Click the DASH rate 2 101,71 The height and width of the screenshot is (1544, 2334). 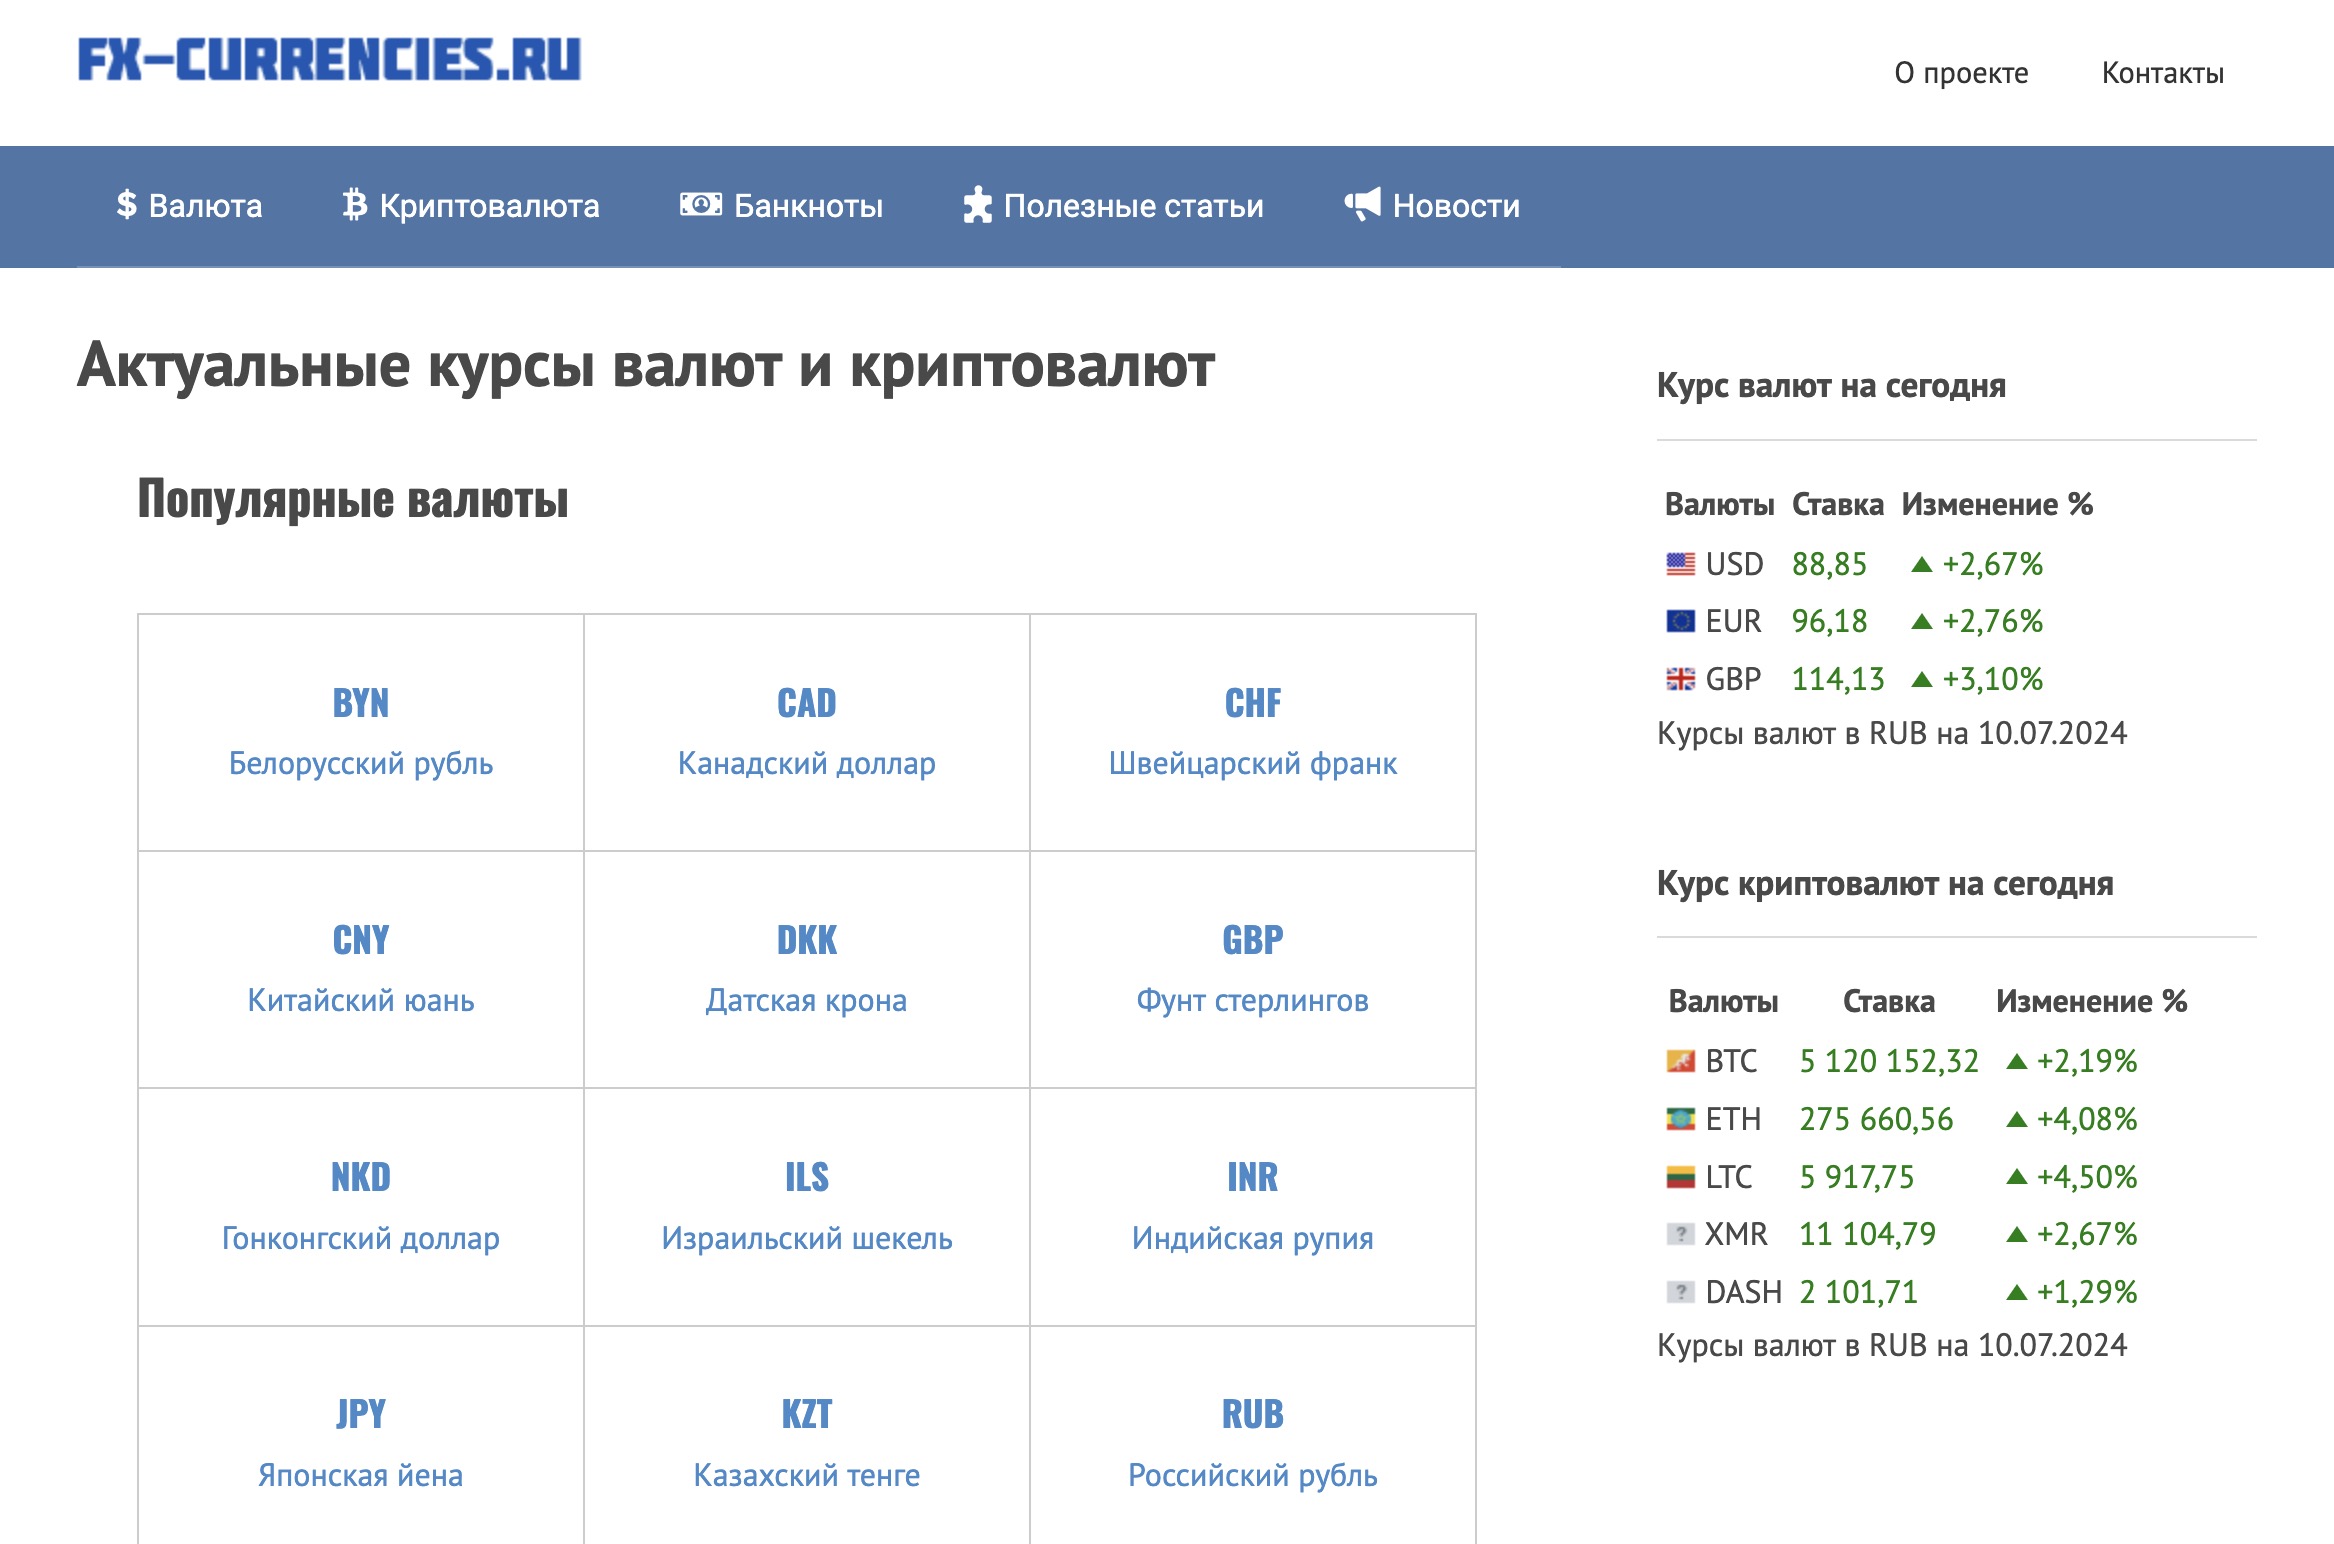point(1859,1292)
